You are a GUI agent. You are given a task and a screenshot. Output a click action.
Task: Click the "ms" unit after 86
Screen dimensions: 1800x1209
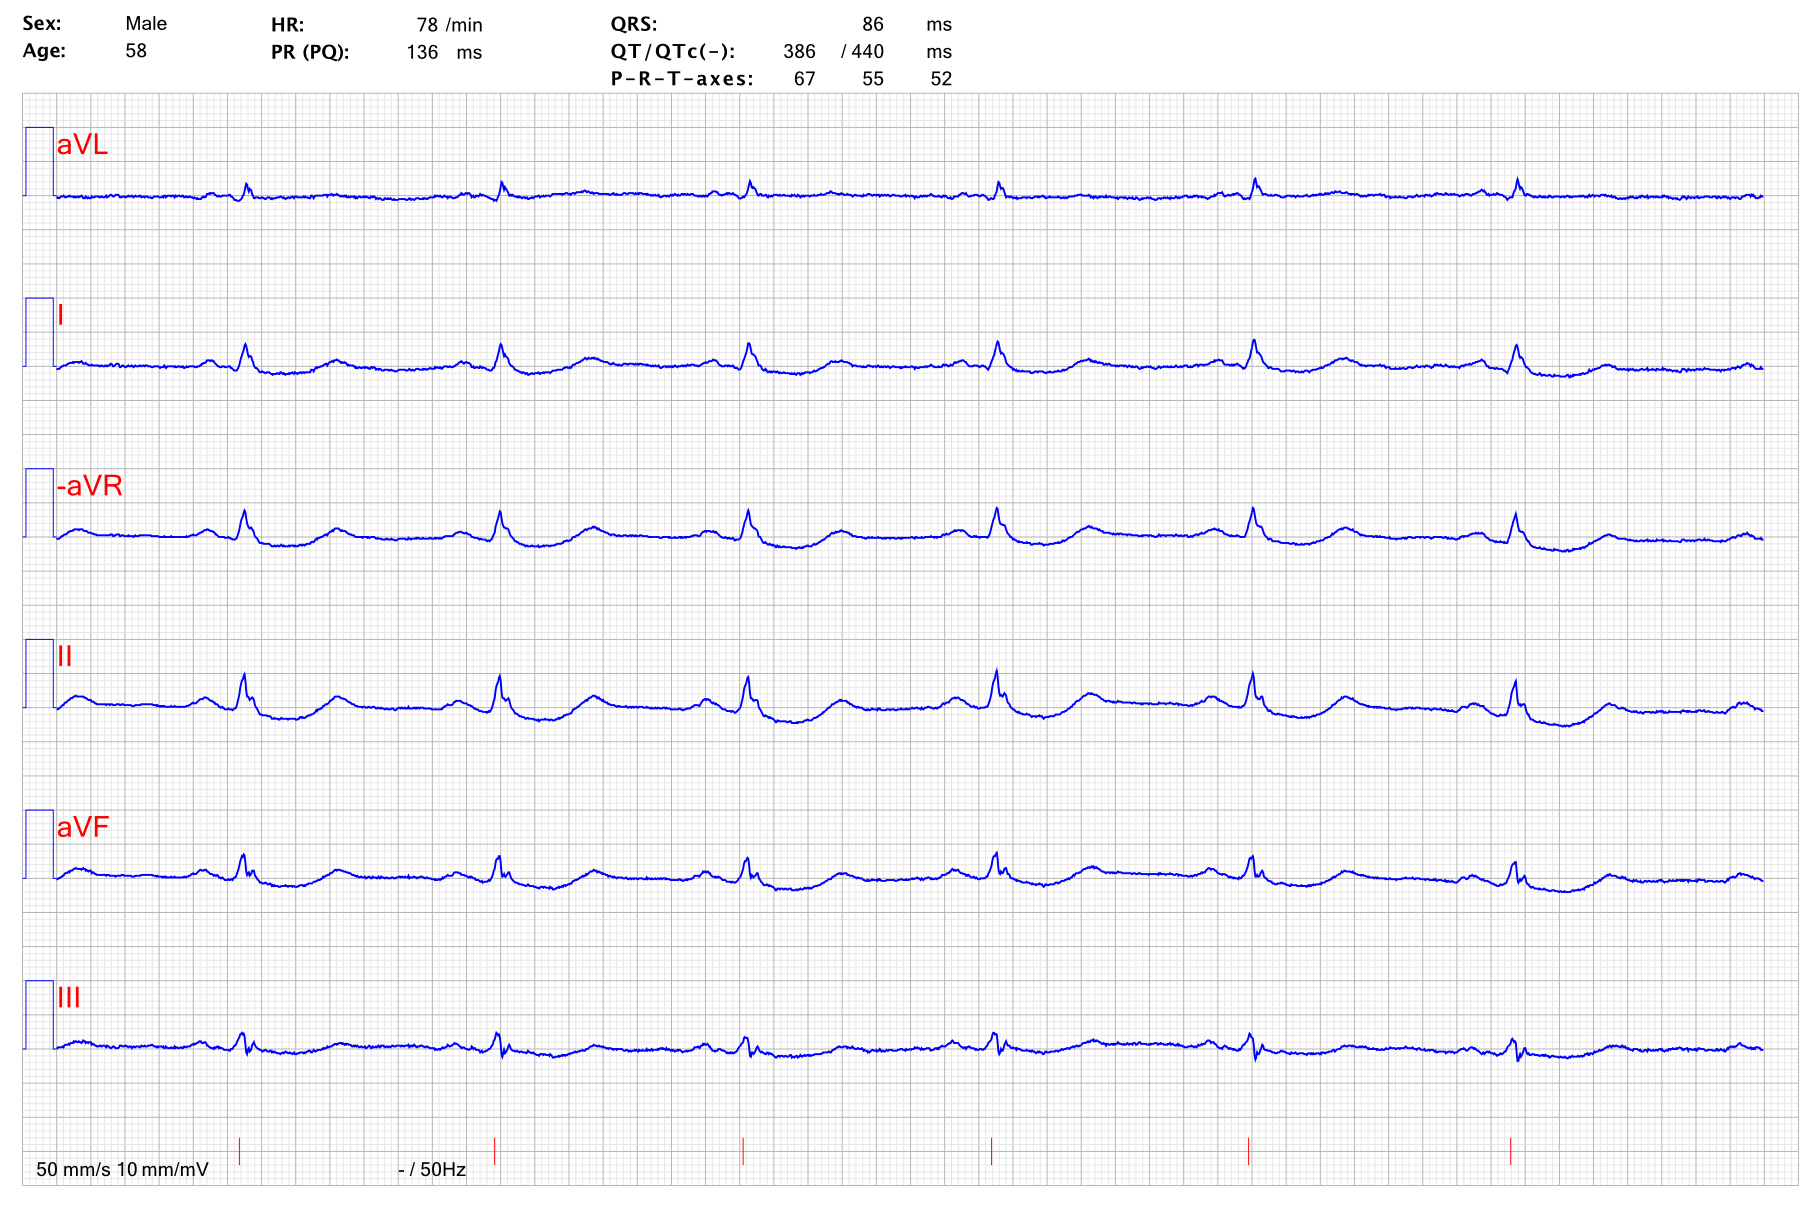pyautogui.click(x=939, y=24)
